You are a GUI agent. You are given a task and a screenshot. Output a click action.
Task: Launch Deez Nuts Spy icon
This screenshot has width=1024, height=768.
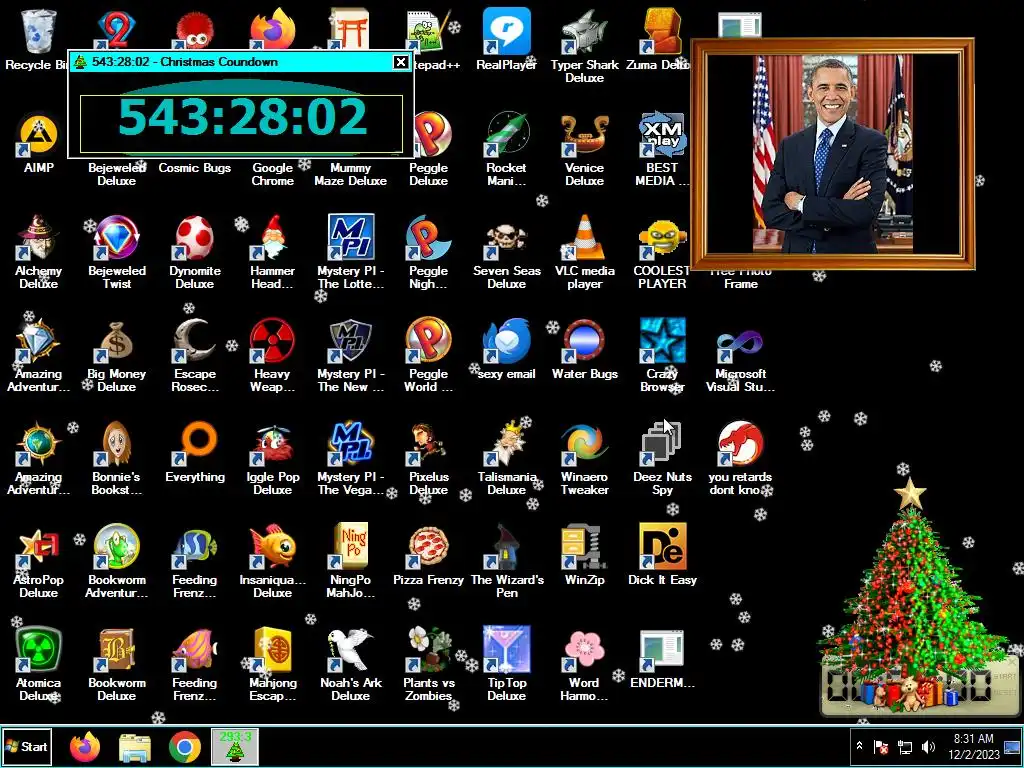click(662, 444)
